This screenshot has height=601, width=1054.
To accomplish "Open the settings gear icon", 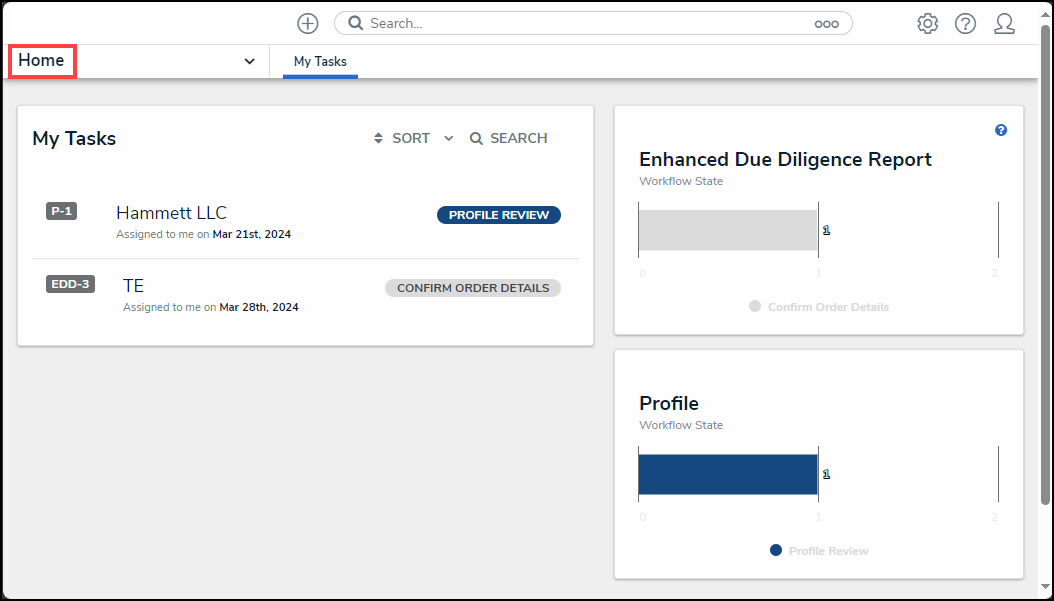I will (x=928, y=24).
